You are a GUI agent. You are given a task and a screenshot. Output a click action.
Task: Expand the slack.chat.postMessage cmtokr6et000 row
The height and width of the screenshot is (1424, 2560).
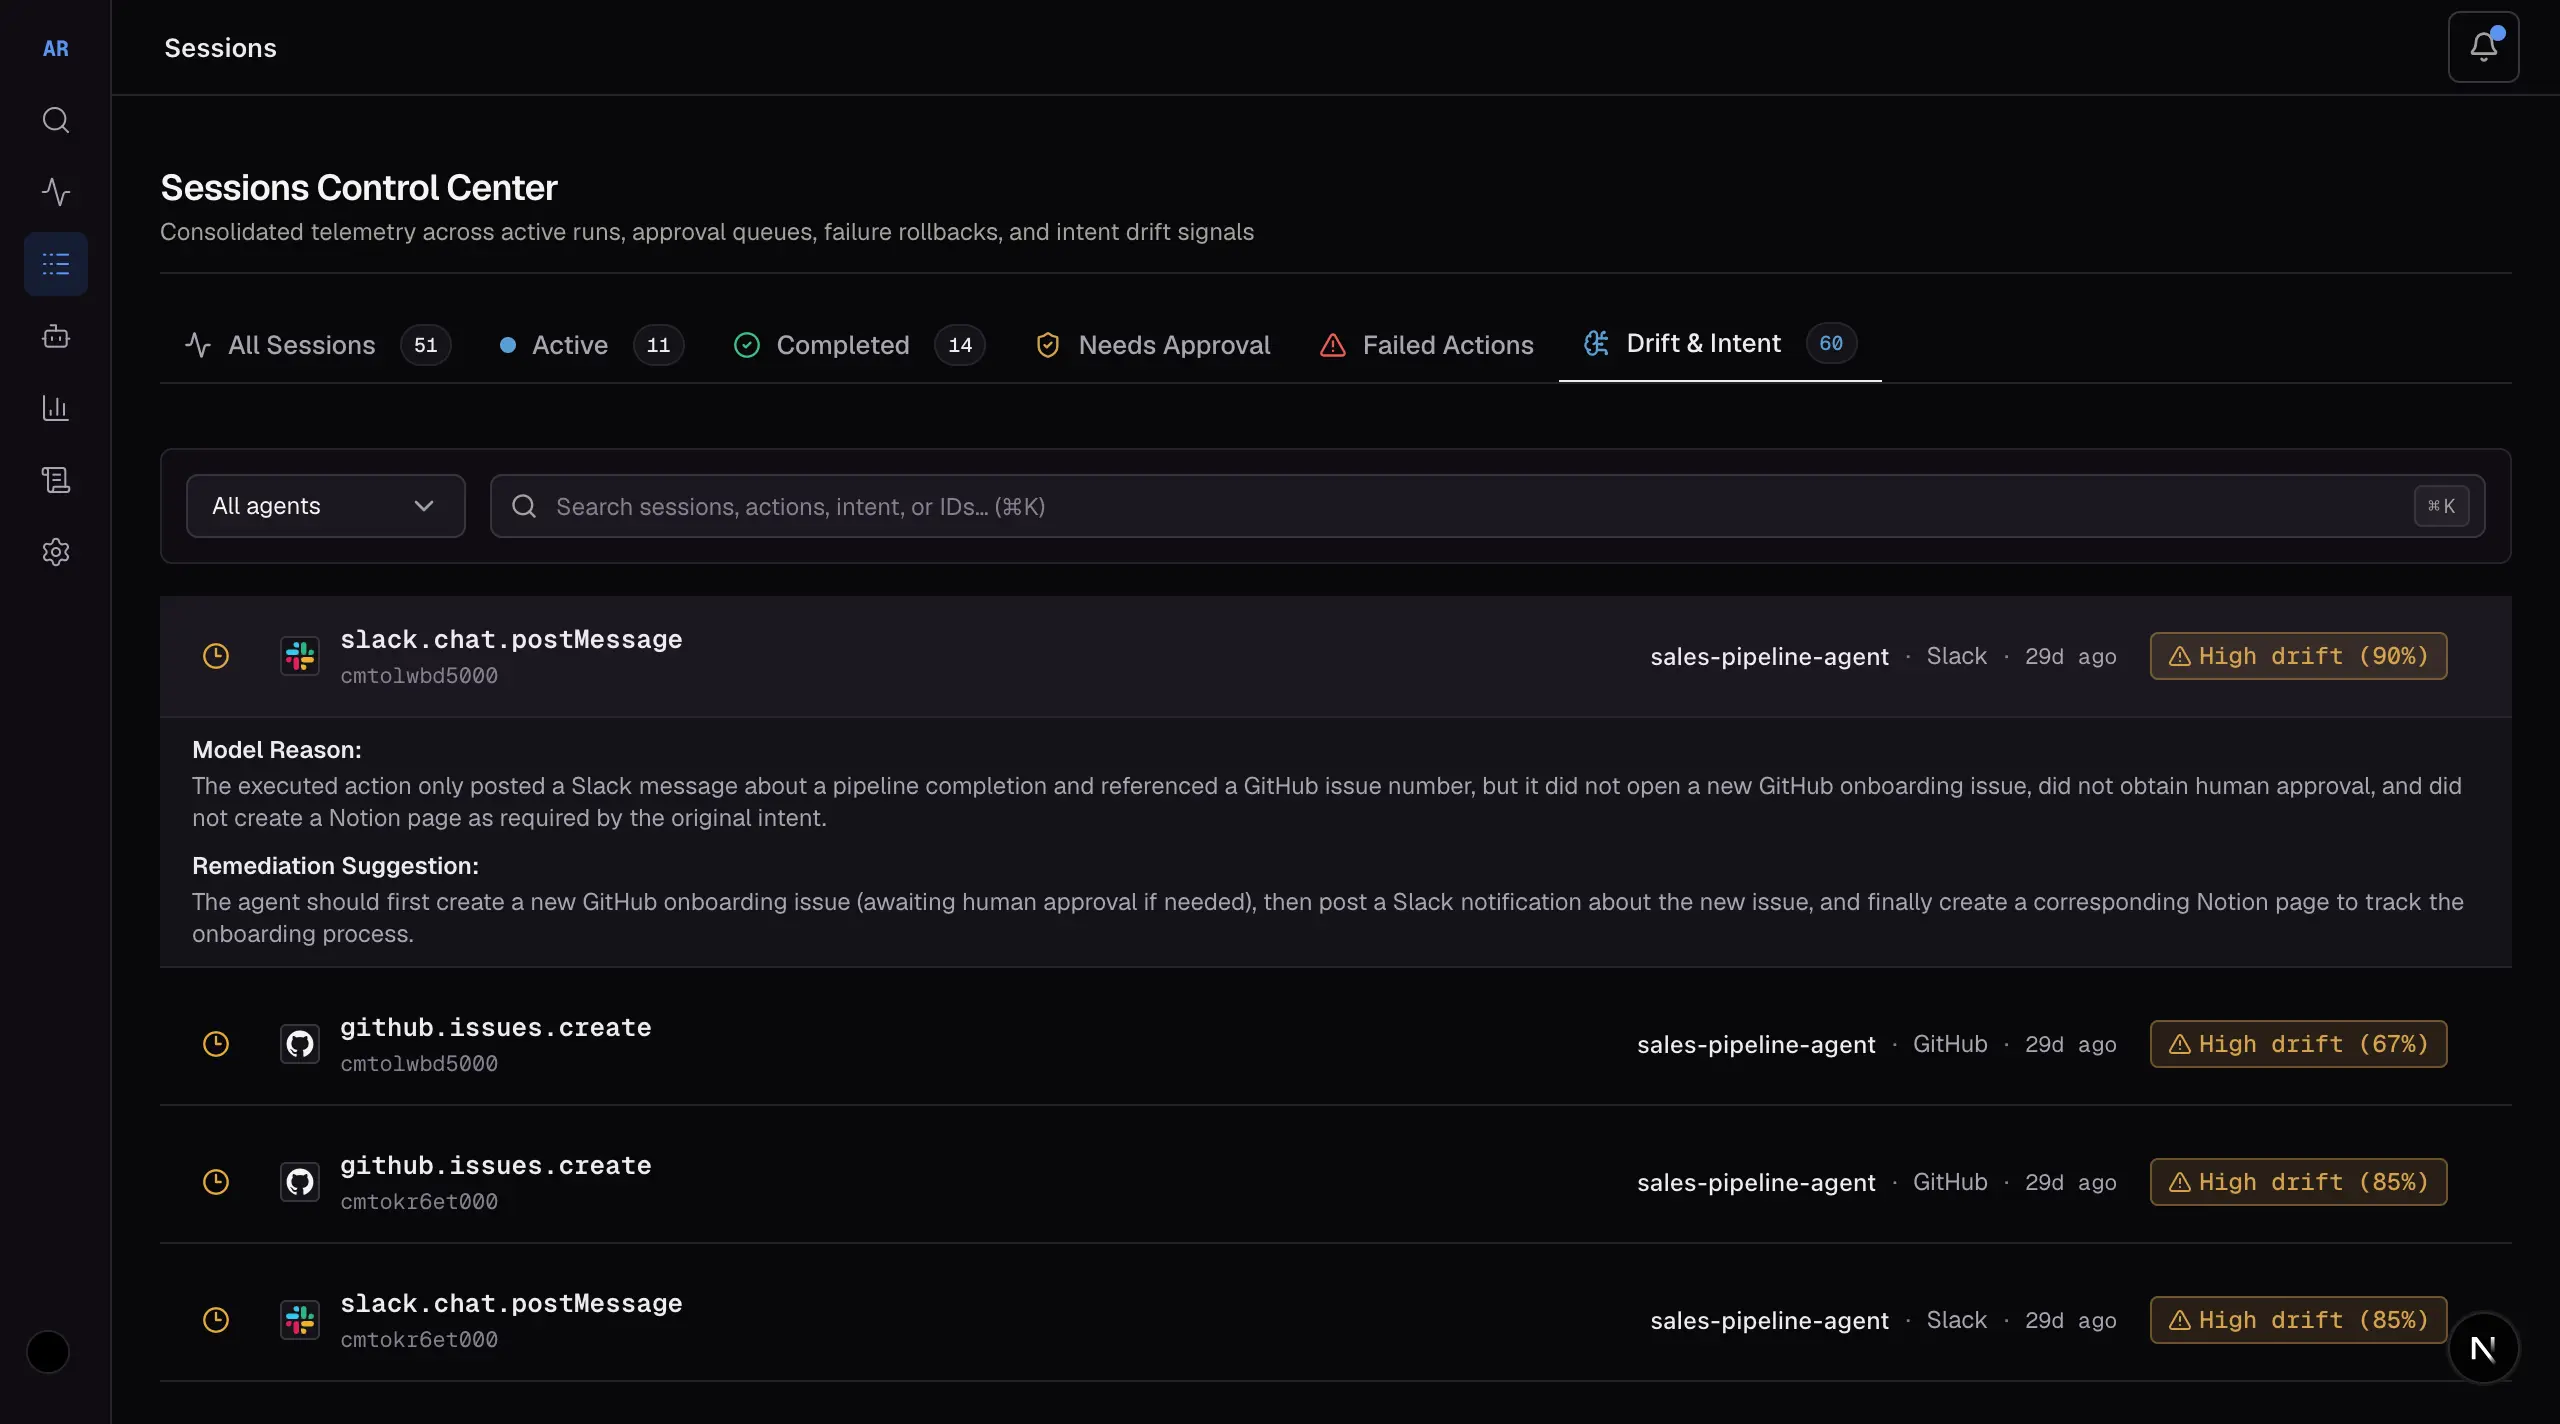pyautogui.click(x=1335, y=1320)
